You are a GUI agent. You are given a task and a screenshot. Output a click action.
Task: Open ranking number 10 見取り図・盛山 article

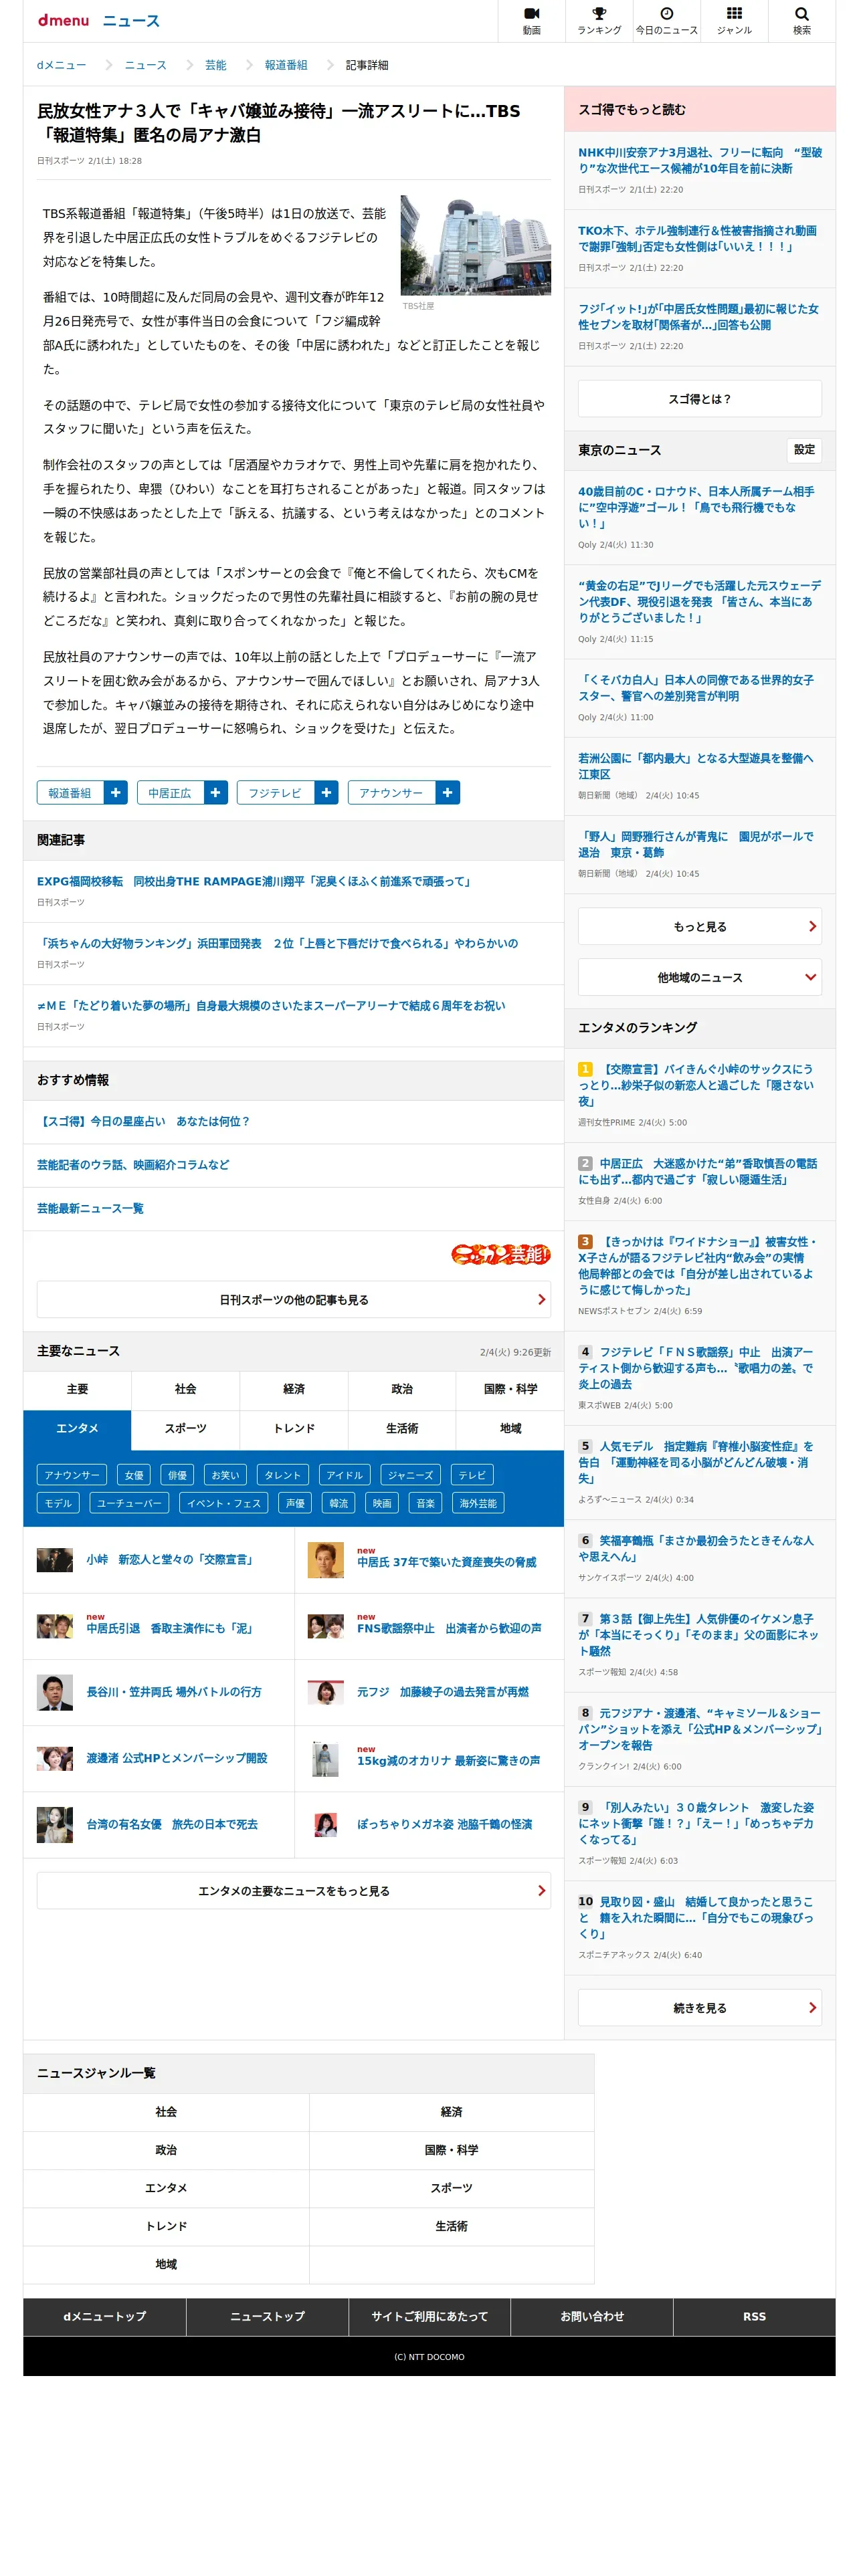pyautogui.click(x=696, y=1917)
